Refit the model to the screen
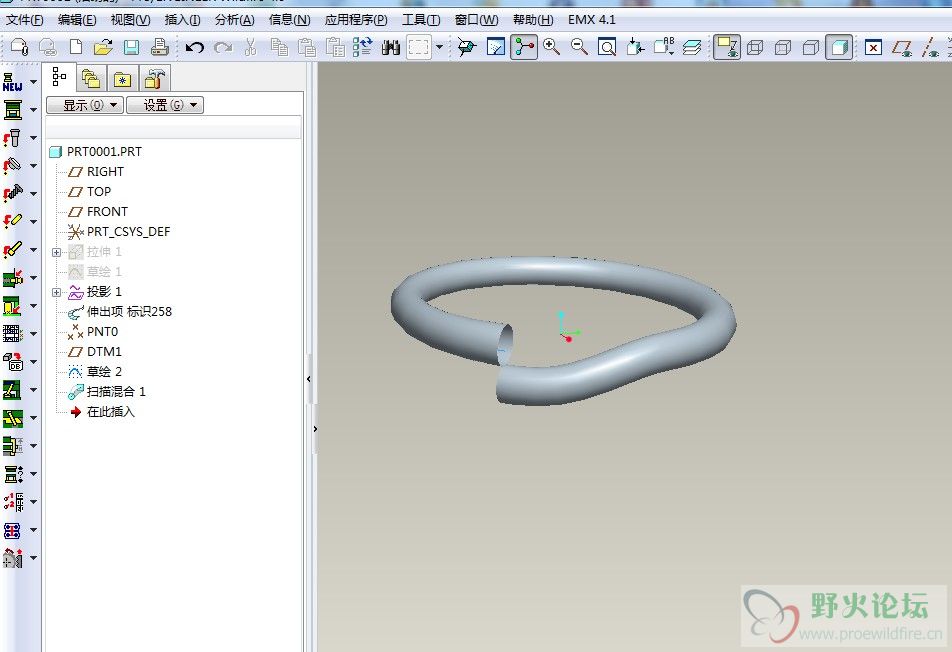 click(607, 47)
